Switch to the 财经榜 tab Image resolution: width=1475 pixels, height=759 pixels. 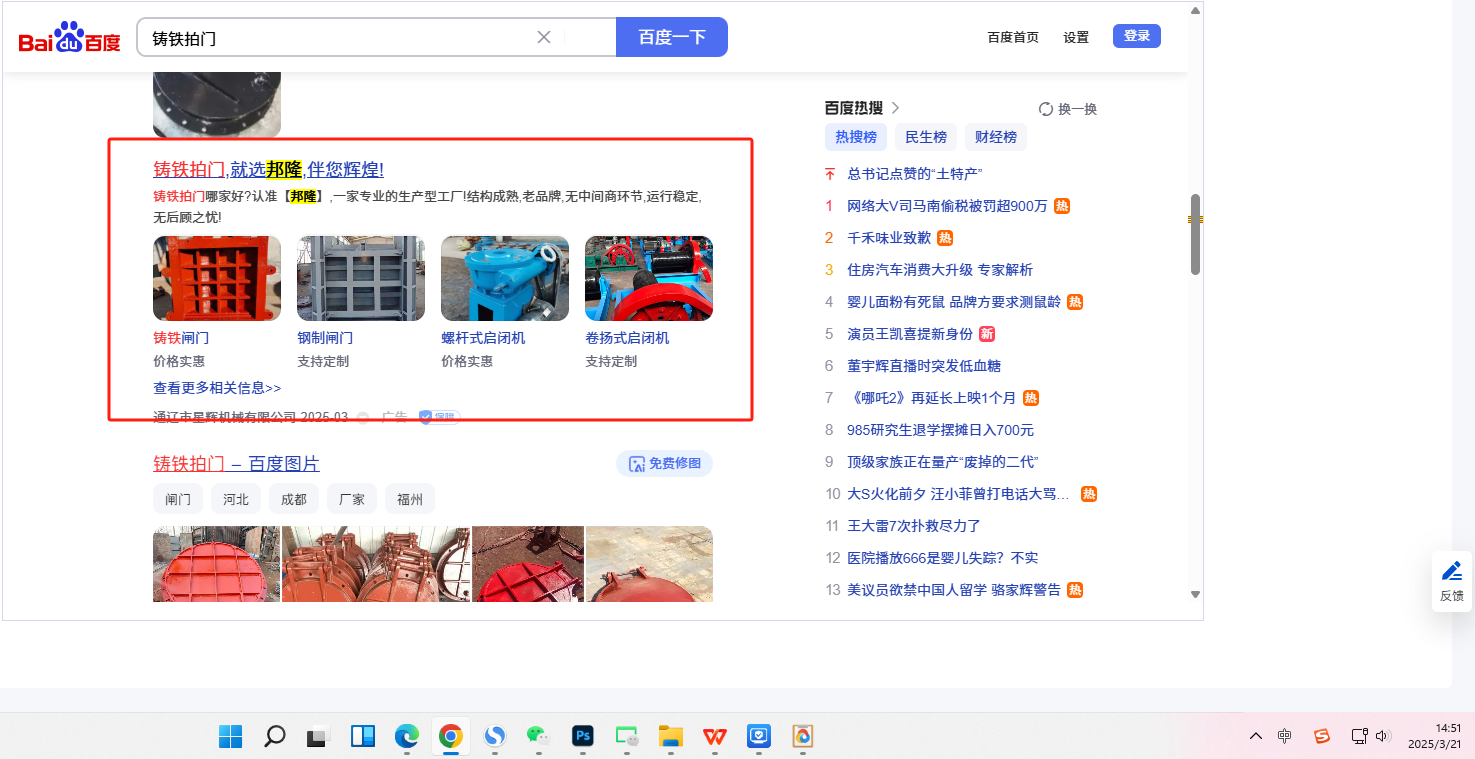click(x=996, y=137)
